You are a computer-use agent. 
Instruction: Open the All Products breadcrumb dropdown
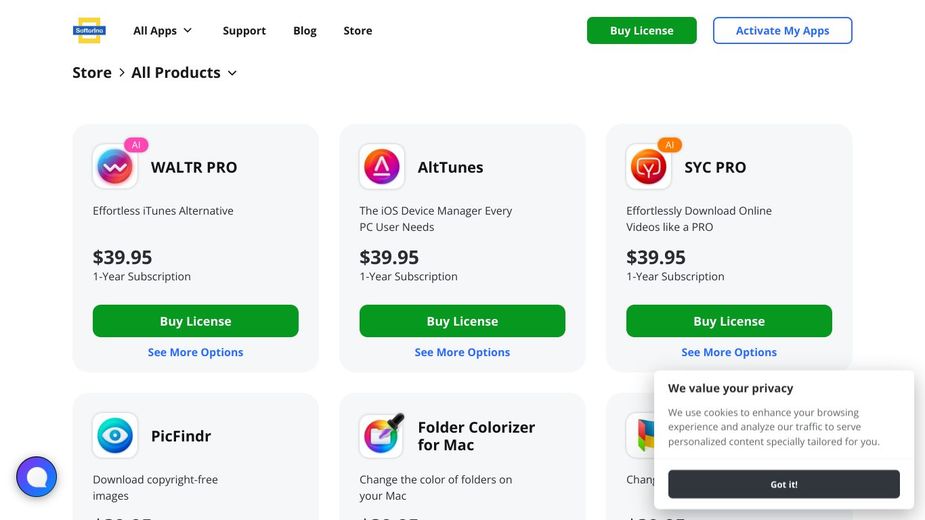(x=184, y=73)
